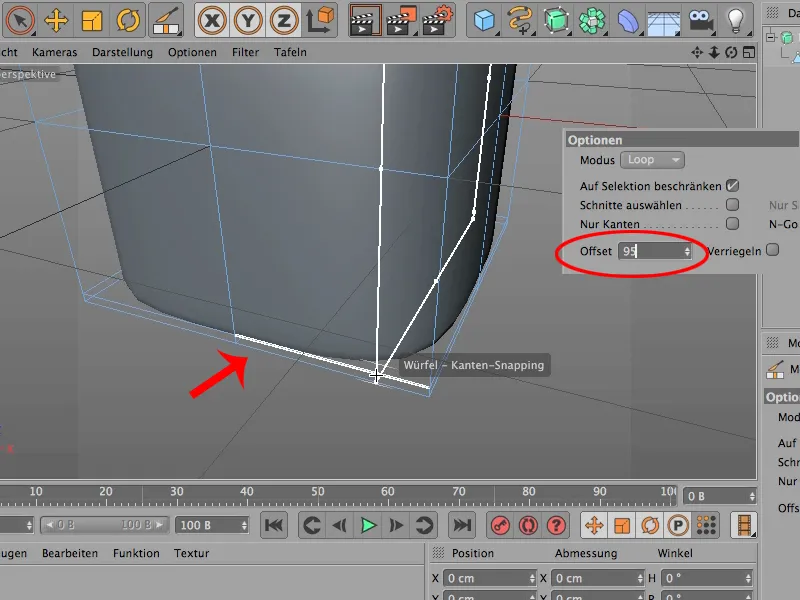Toggle Z axis lock
Image resolution: width=800 pixels, height=600 pixels.
(284, 20)
